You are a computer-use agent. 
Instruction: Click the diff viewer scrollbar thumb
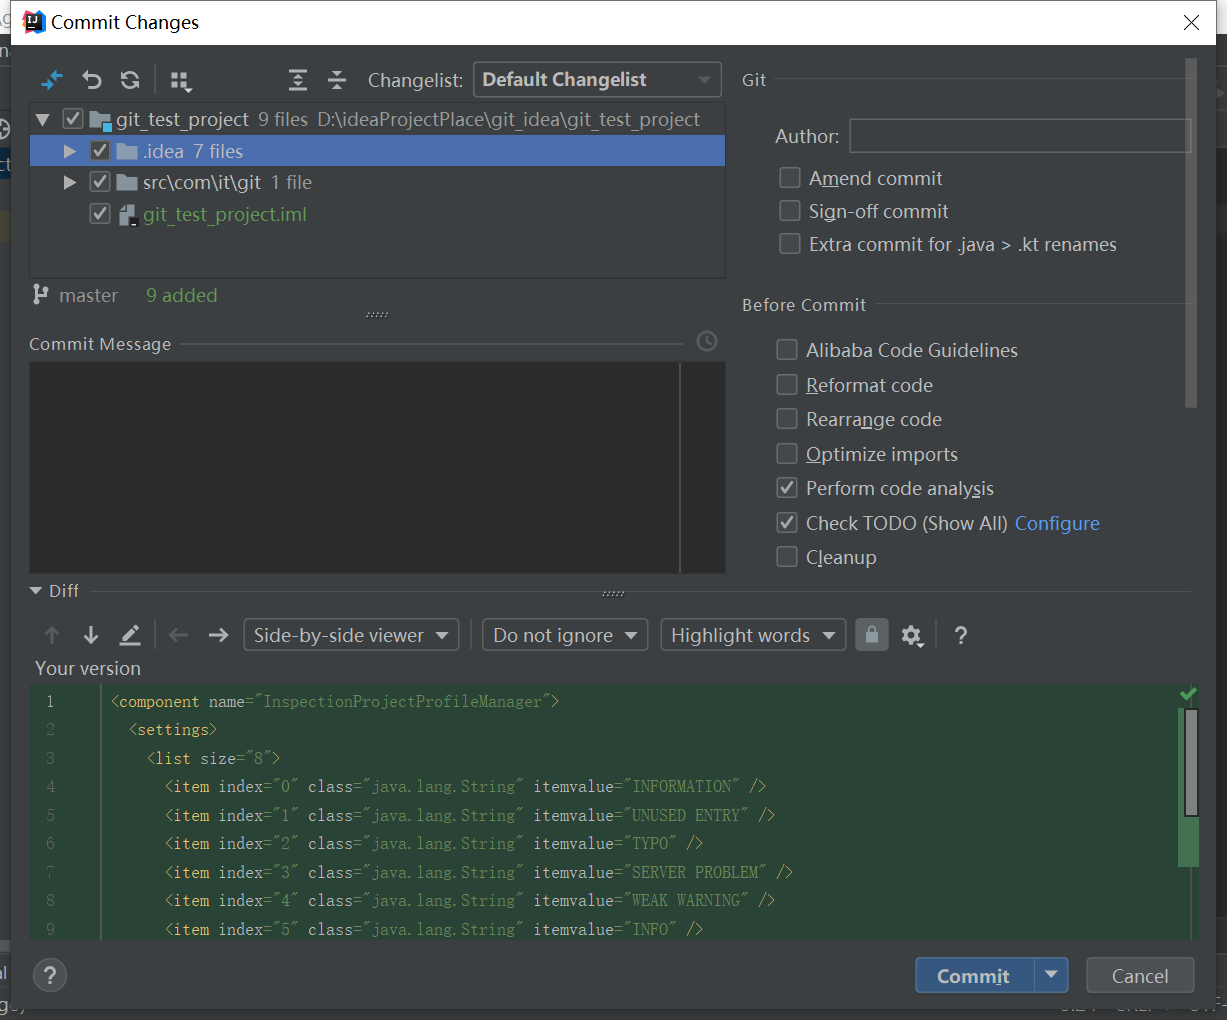[1191, 762]
